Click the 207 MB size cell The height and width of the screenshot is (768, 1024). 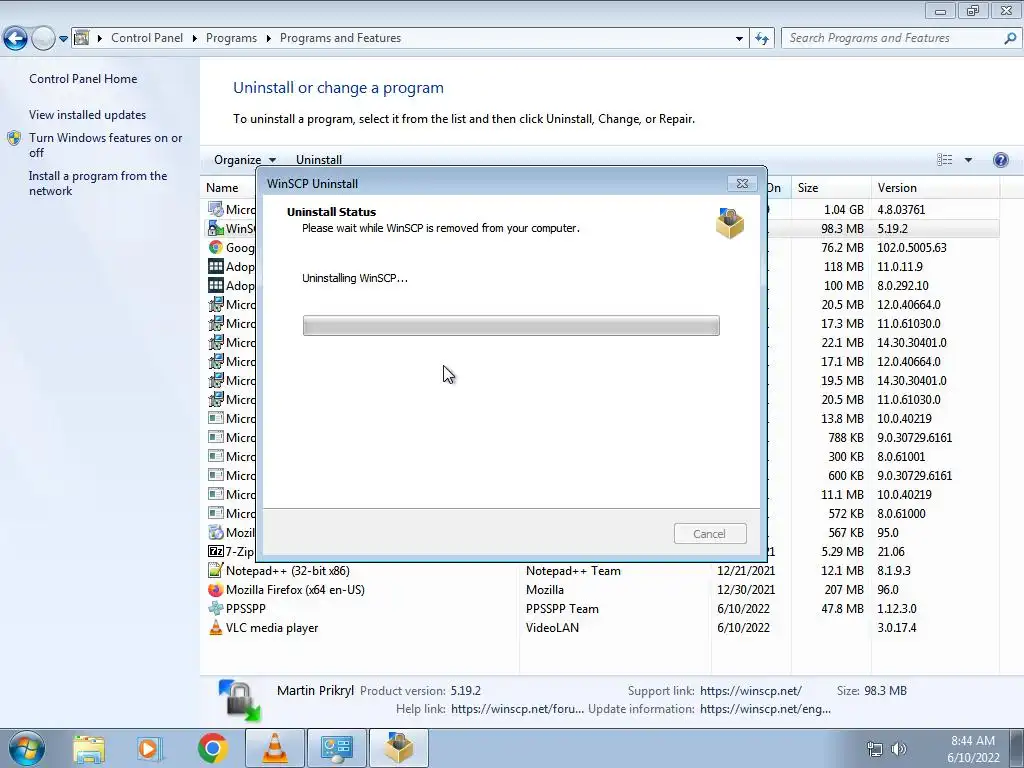(x=844, y=589)
